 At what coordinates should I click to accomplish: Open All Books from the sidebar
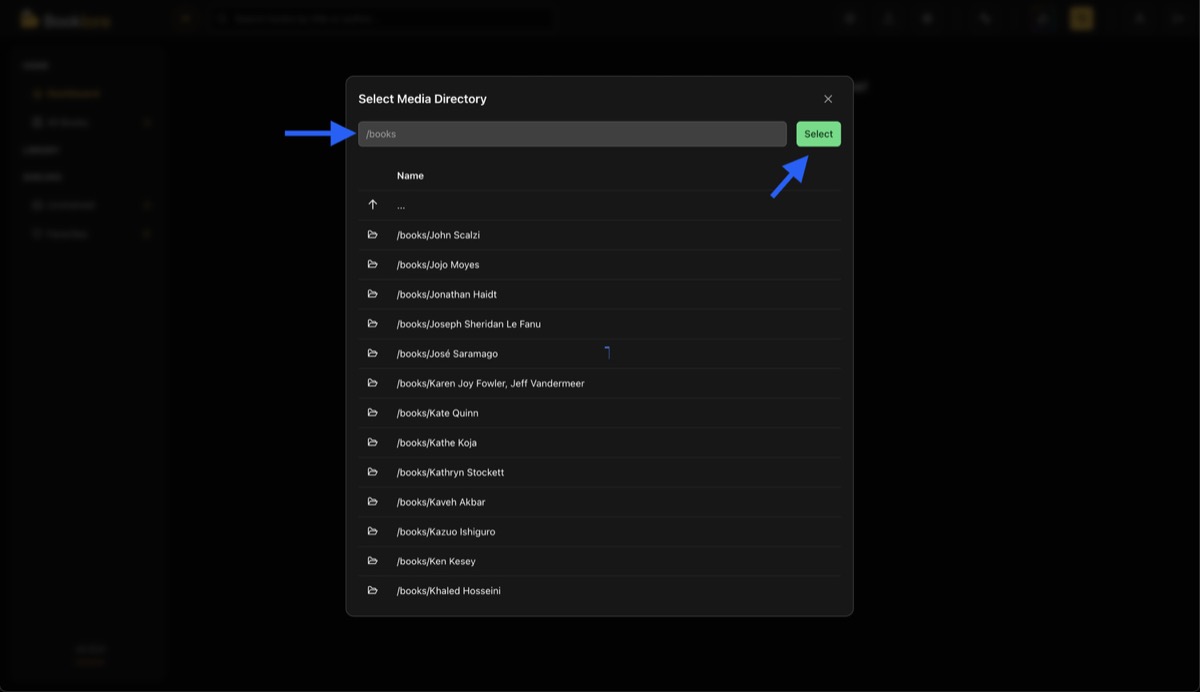[x=68, y=121]
